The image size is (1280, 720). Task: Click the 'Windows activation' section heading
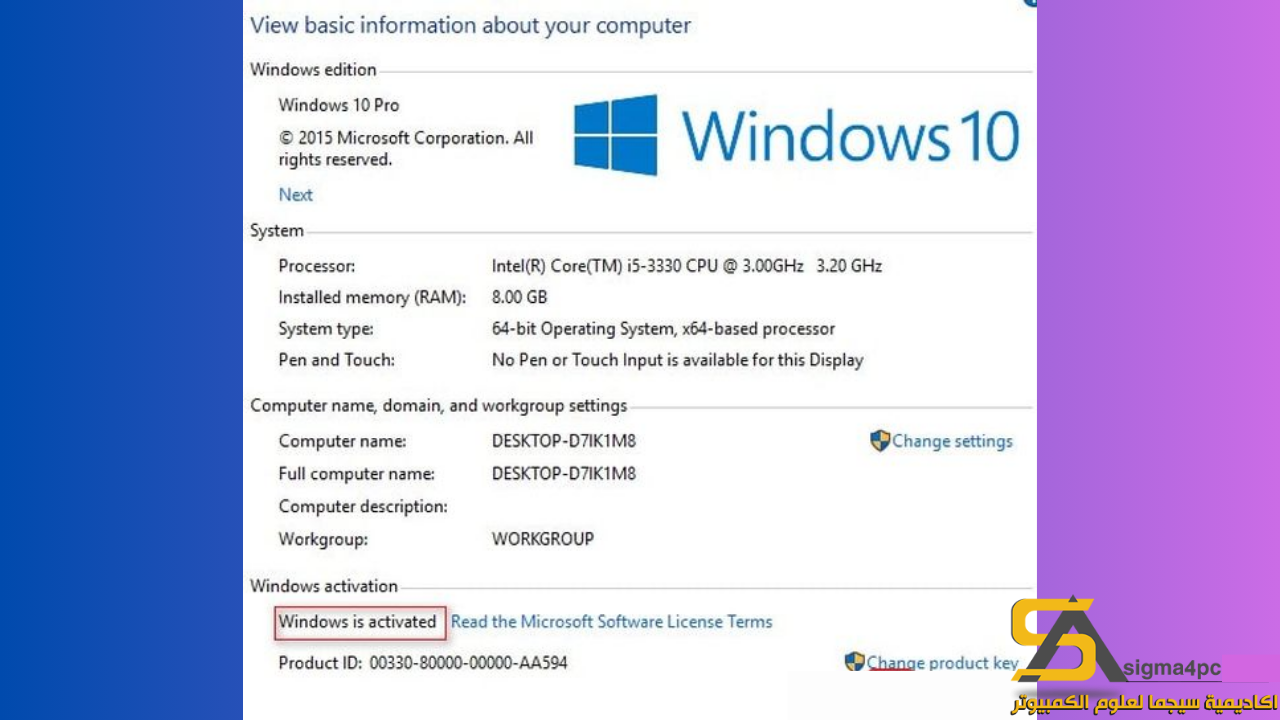point(324,585)
